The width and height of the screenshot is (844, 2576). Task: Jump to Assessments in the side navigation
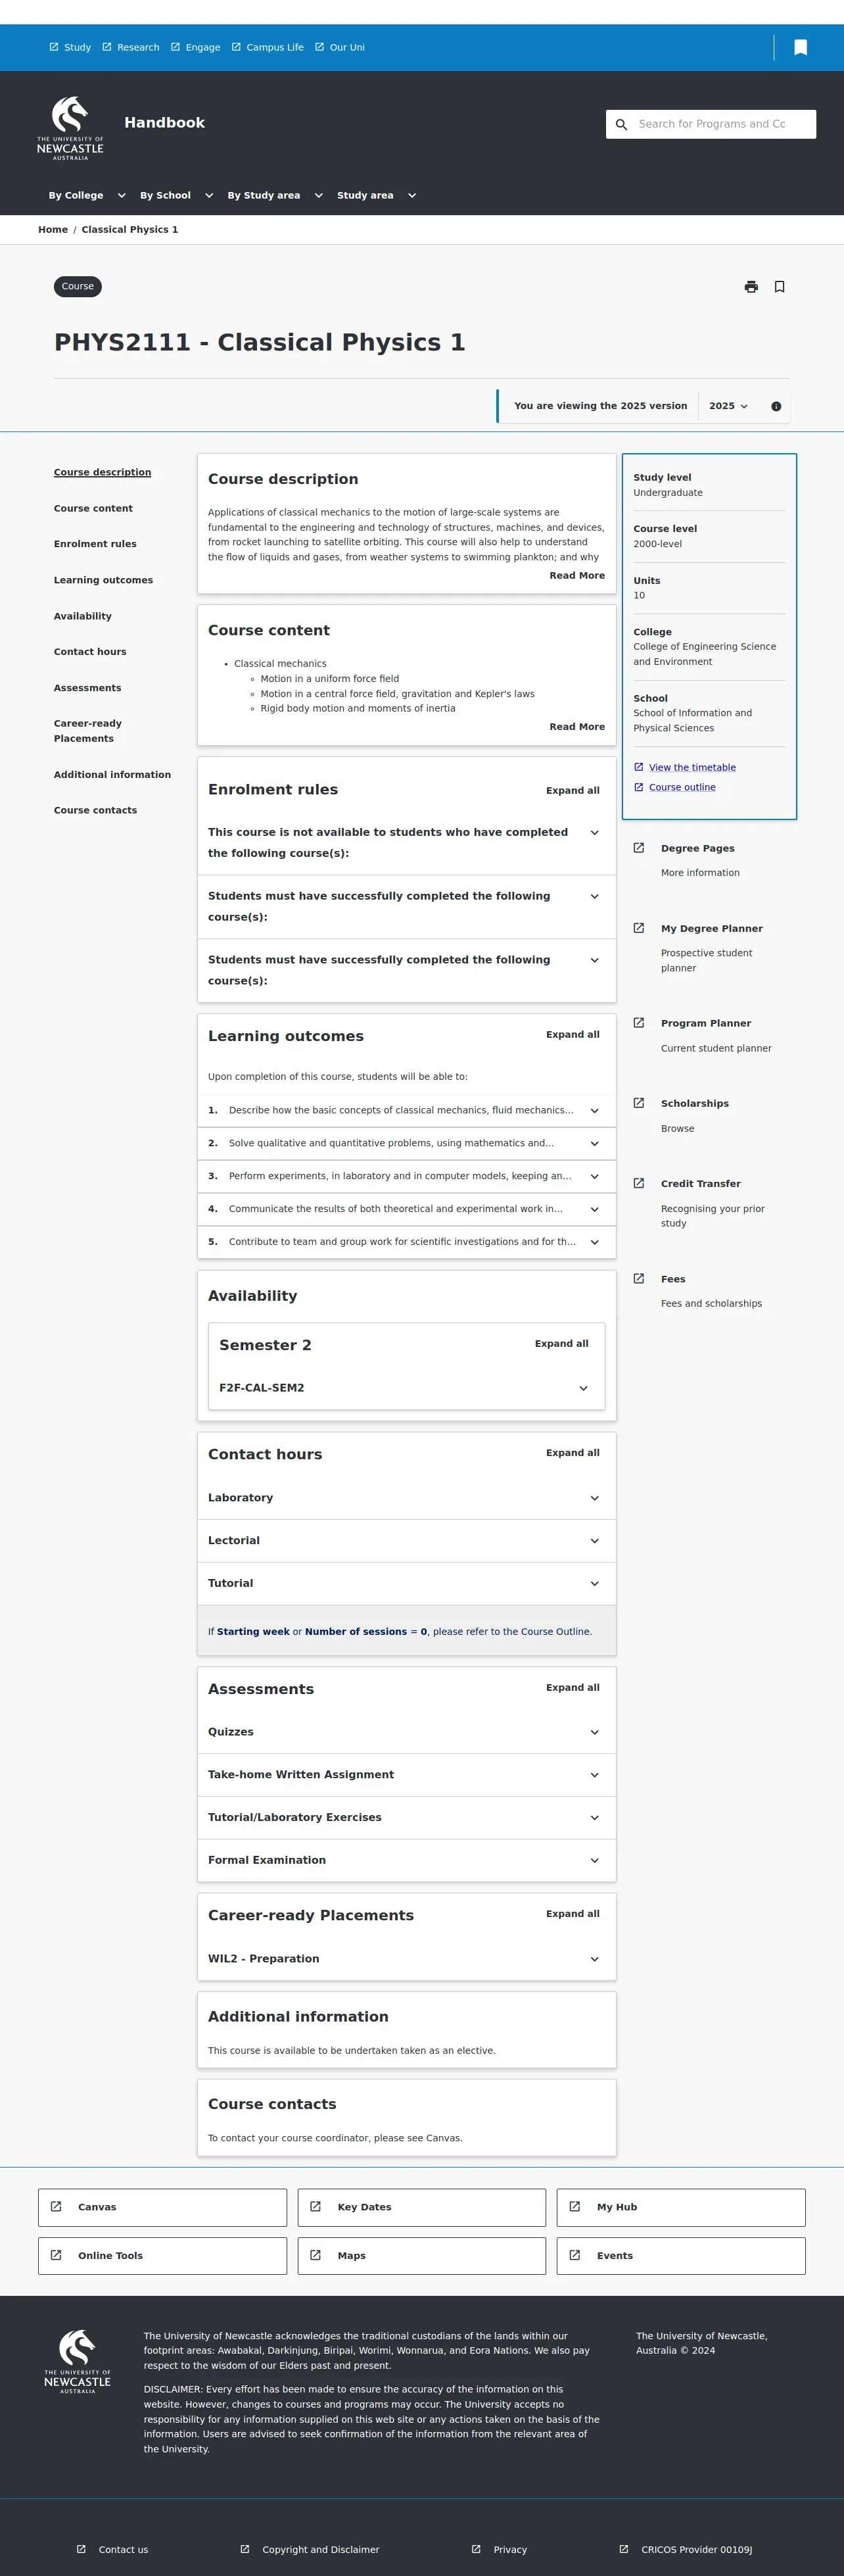click(87, 688)
